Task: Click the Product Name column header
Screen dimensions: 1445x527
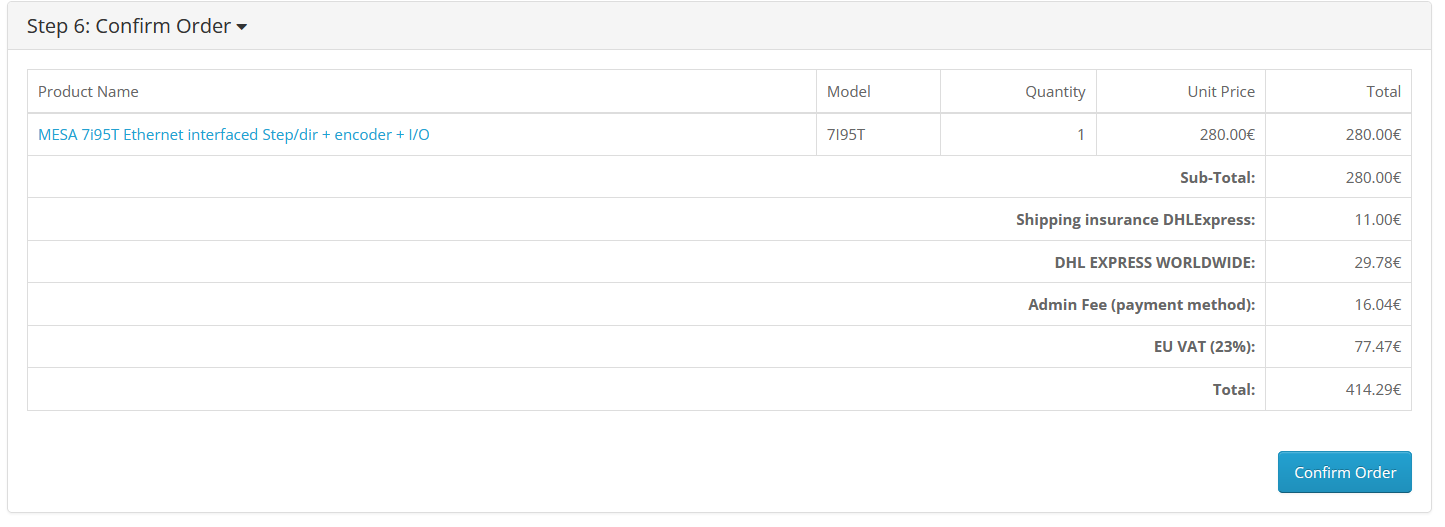Action: (88, 91)
